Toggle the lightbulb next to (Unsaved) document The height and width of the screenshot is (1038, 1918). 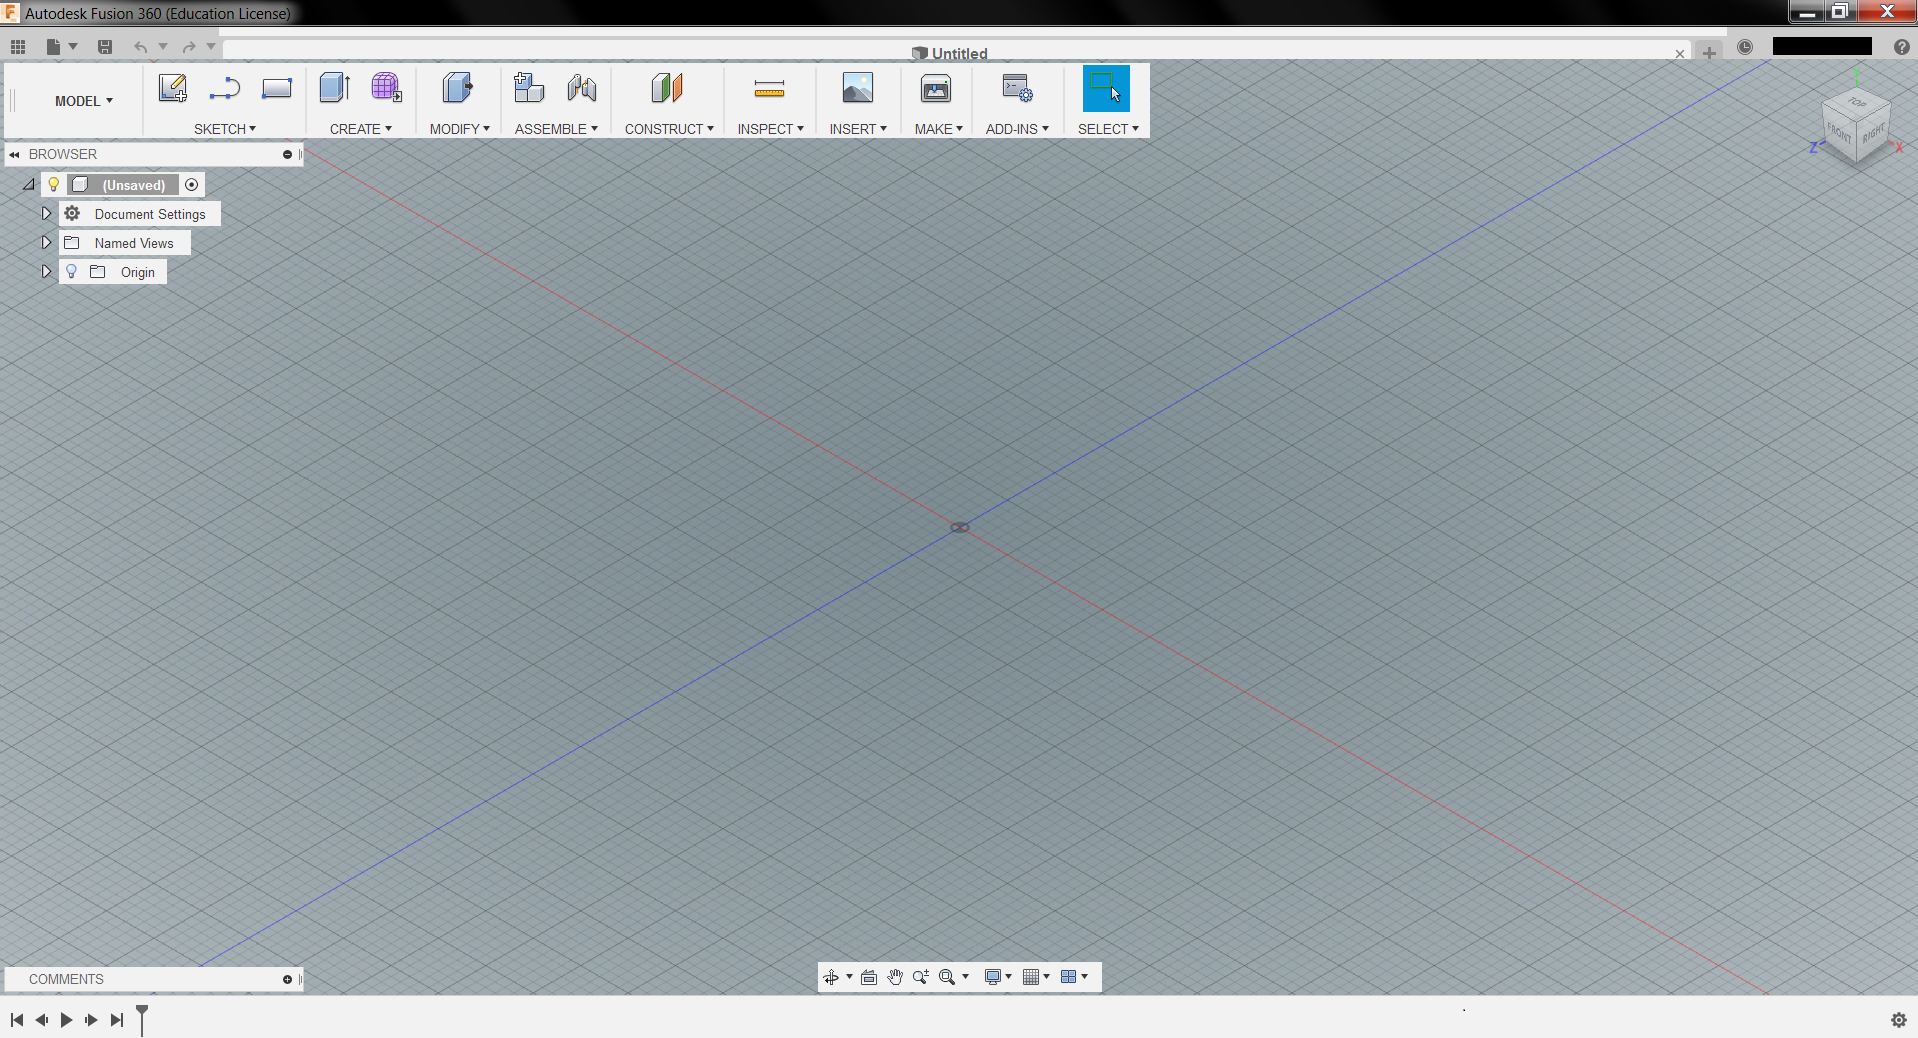pos(53,184)
